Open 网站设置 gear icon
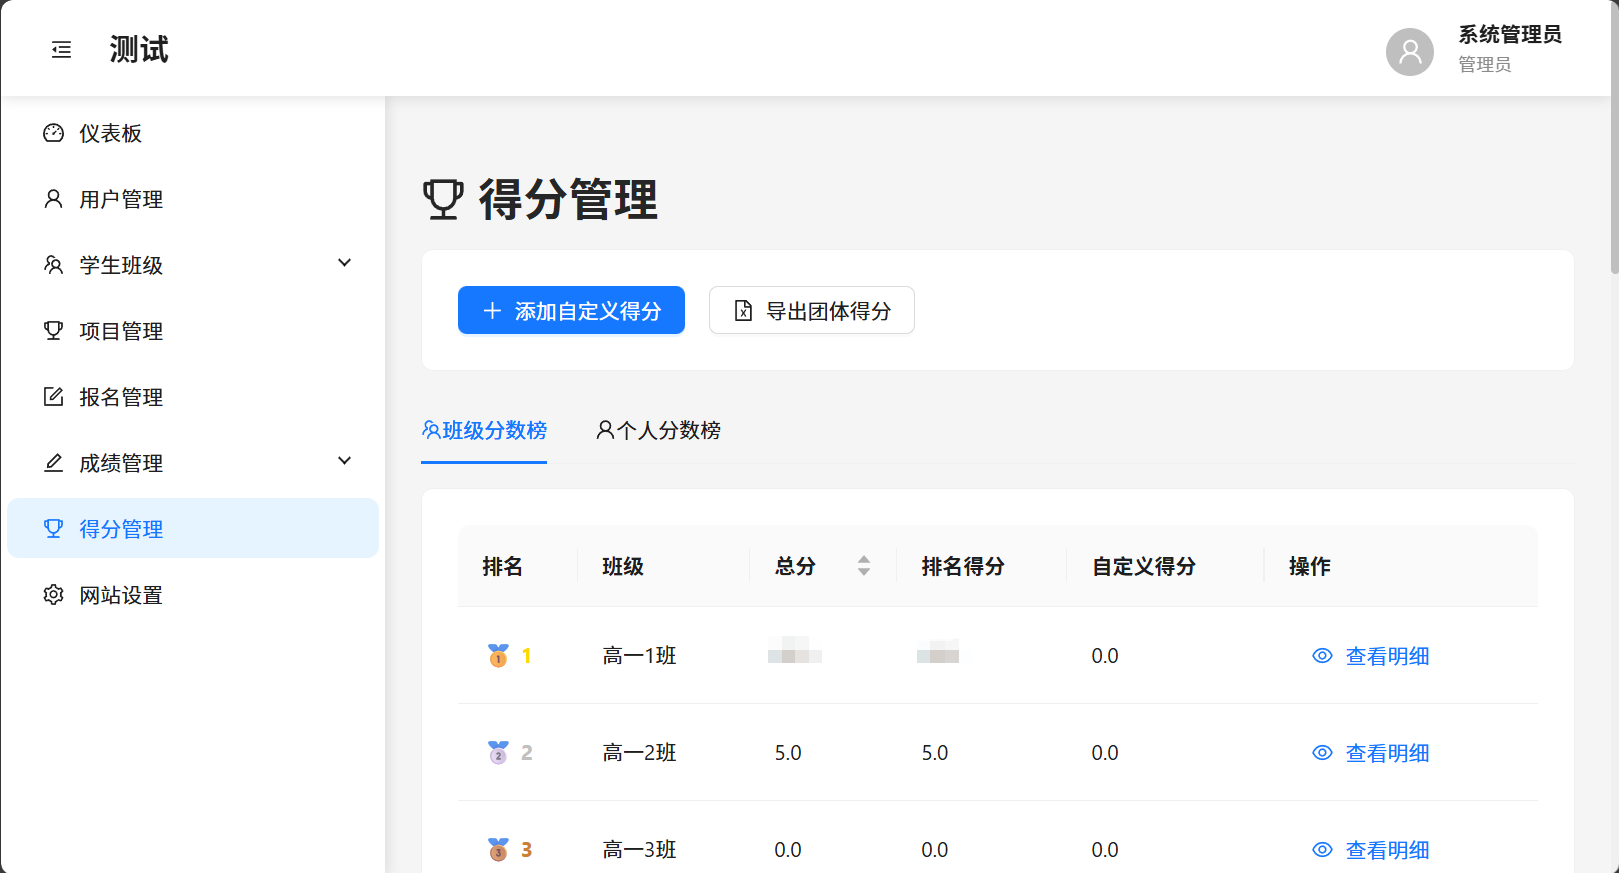The height and width of the screenshot is (873, 1619). pos(54,595)
